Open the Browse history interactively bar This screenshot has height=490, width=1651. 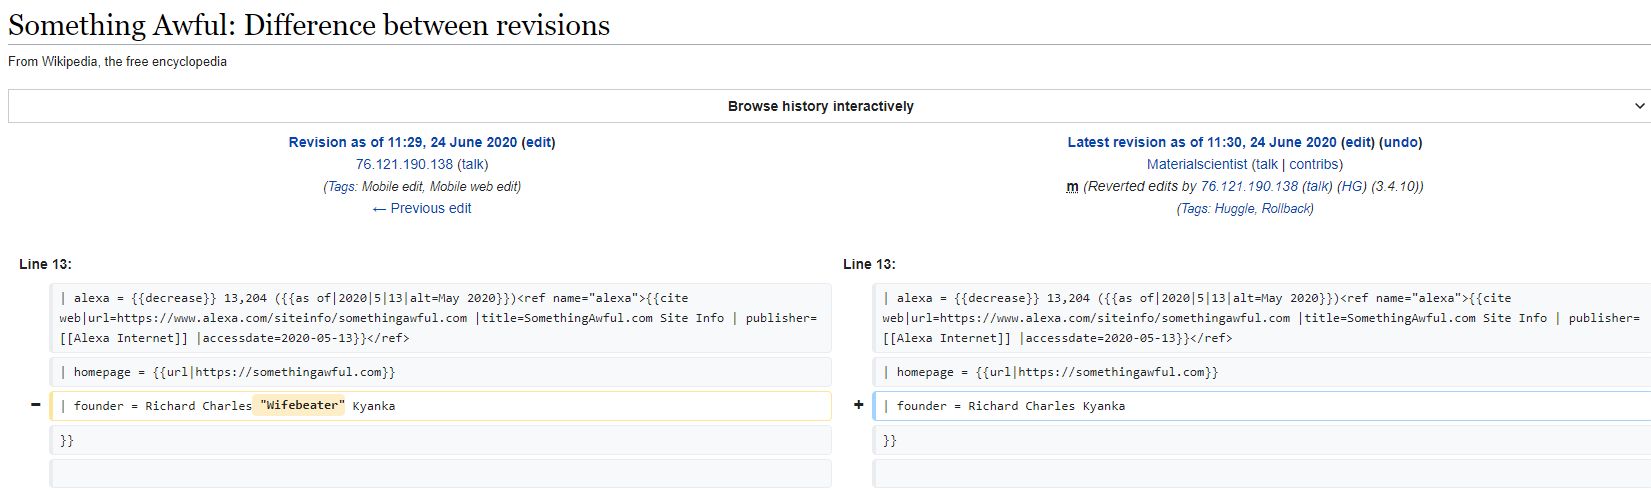pos(829,106)
